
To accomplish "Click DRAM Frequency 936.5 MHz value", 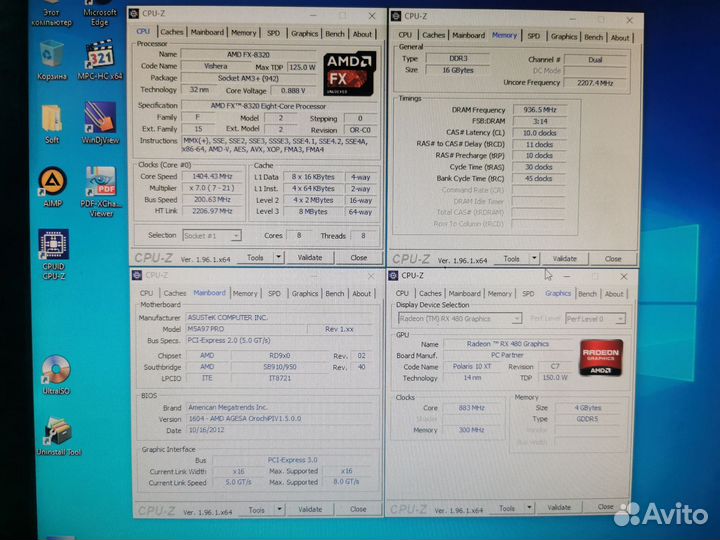I will [540, 110].
